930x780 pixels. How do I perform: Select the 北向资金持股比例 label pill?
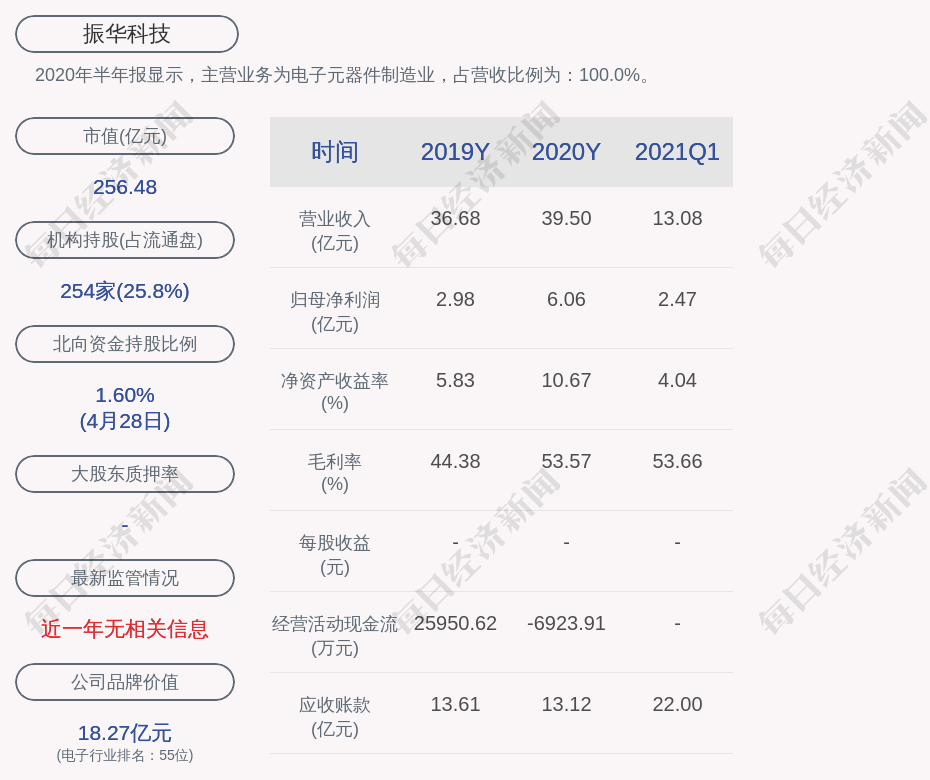125,343
